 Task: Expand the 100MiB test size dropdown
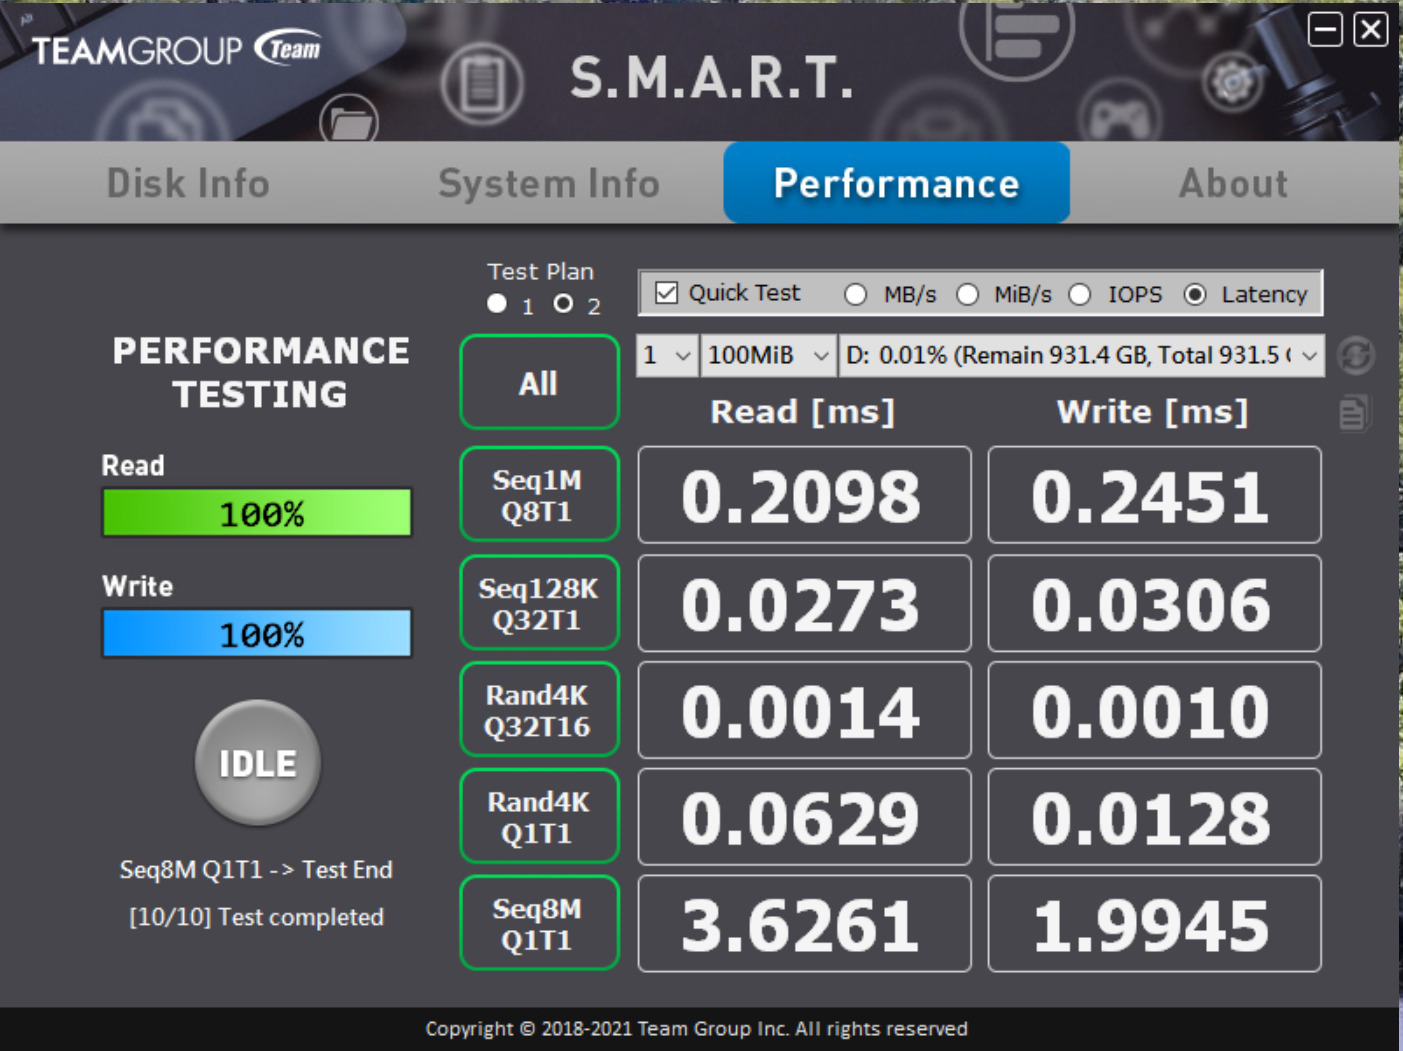coord(768,356)
